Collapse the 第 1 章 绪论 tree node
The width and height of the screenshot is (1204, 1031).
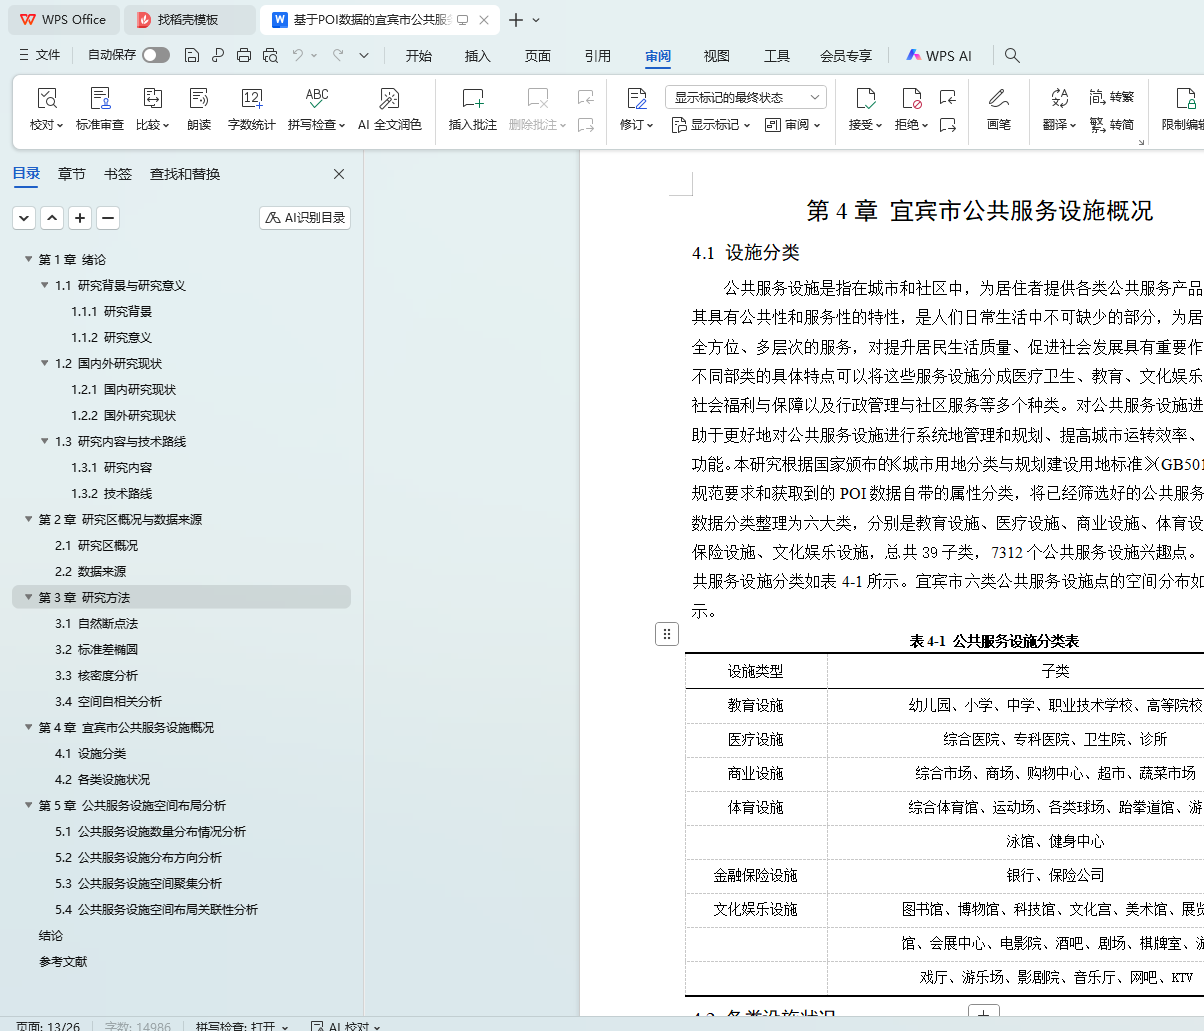tap(29, 260)
